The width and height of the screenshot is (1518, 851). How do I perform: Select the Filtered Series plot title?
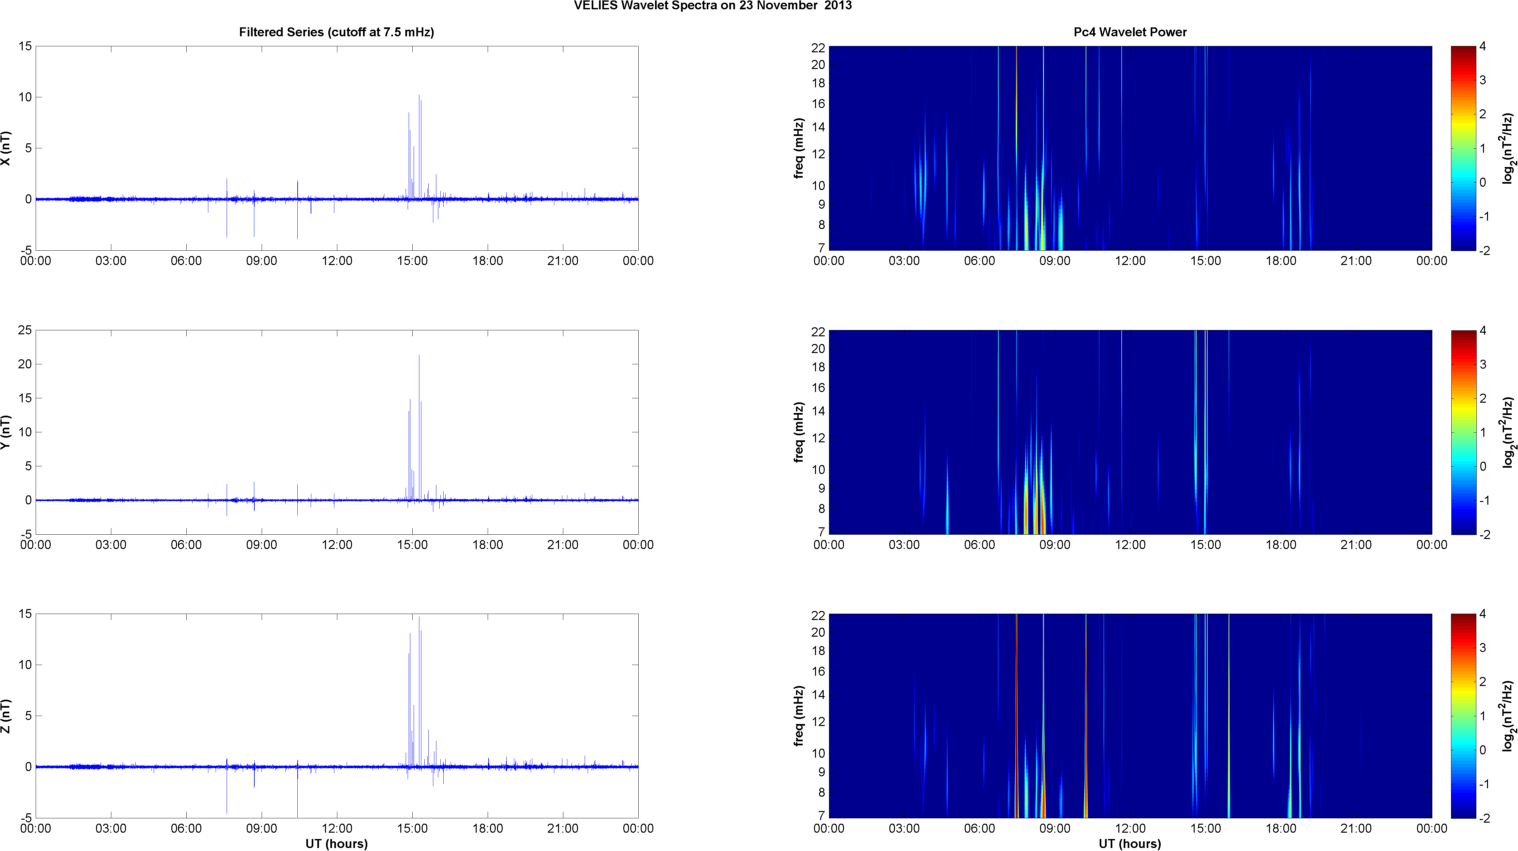(336, 32)
